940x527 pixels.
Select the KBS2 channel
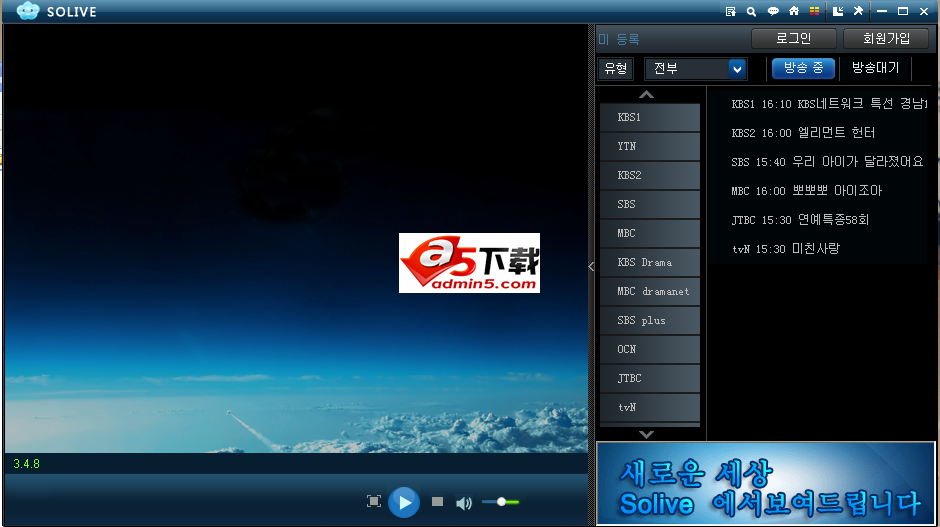650,175
